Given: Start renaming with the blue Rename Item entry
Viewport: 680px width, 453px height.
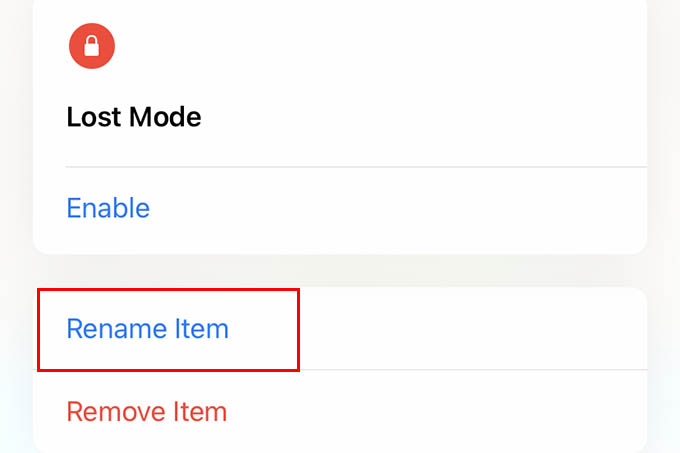Looking at the screenshot, I should point(147,329).
